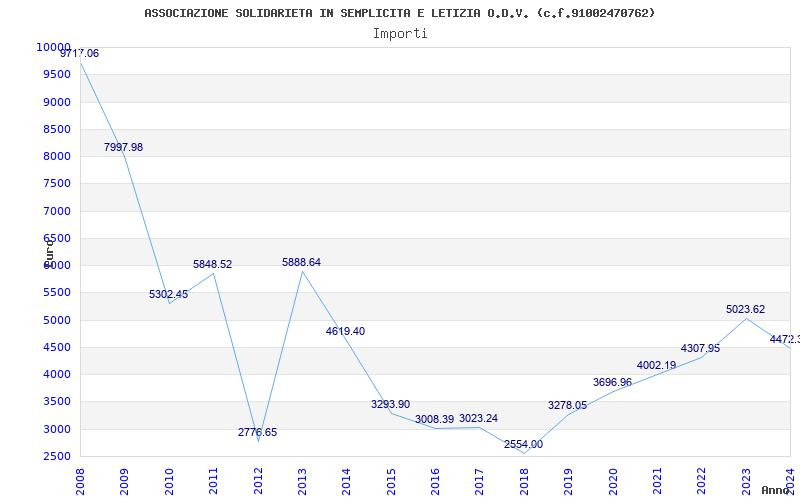
Task: Click the 8000 y-axis tick label
Action: point(57,157)
